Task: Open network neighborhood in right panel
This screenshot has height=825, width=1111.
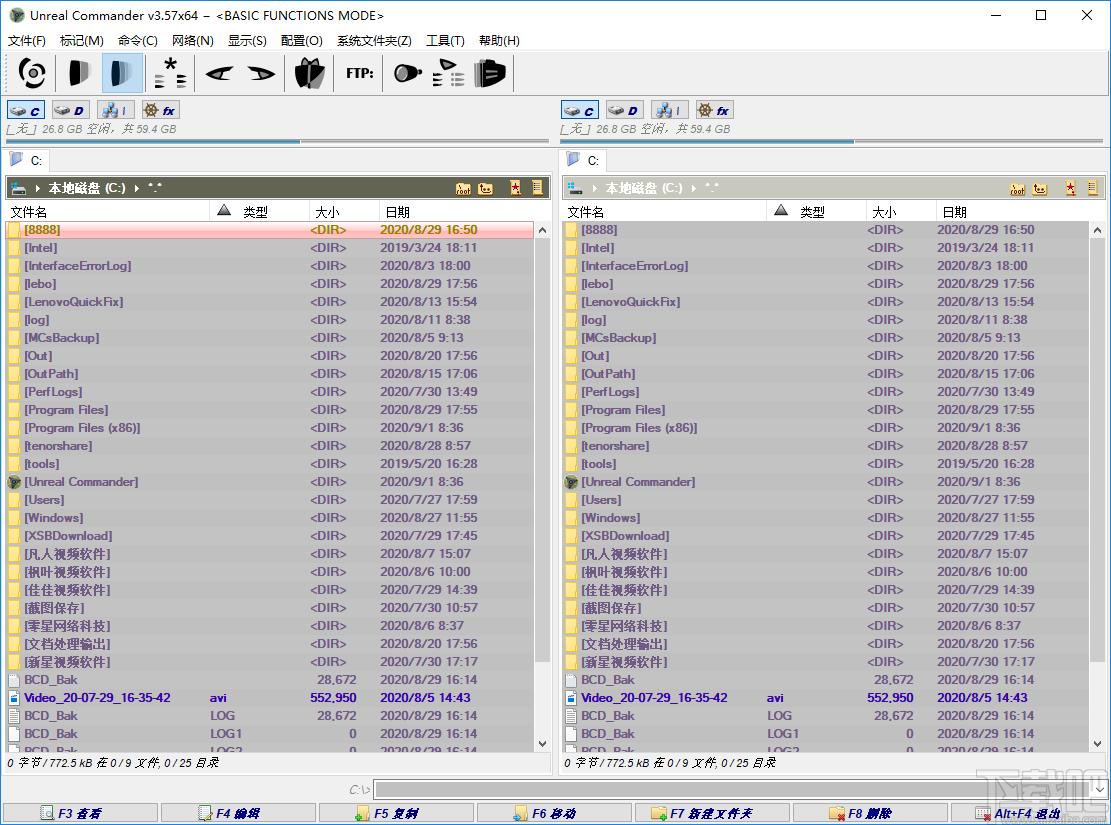Action: 669,111
